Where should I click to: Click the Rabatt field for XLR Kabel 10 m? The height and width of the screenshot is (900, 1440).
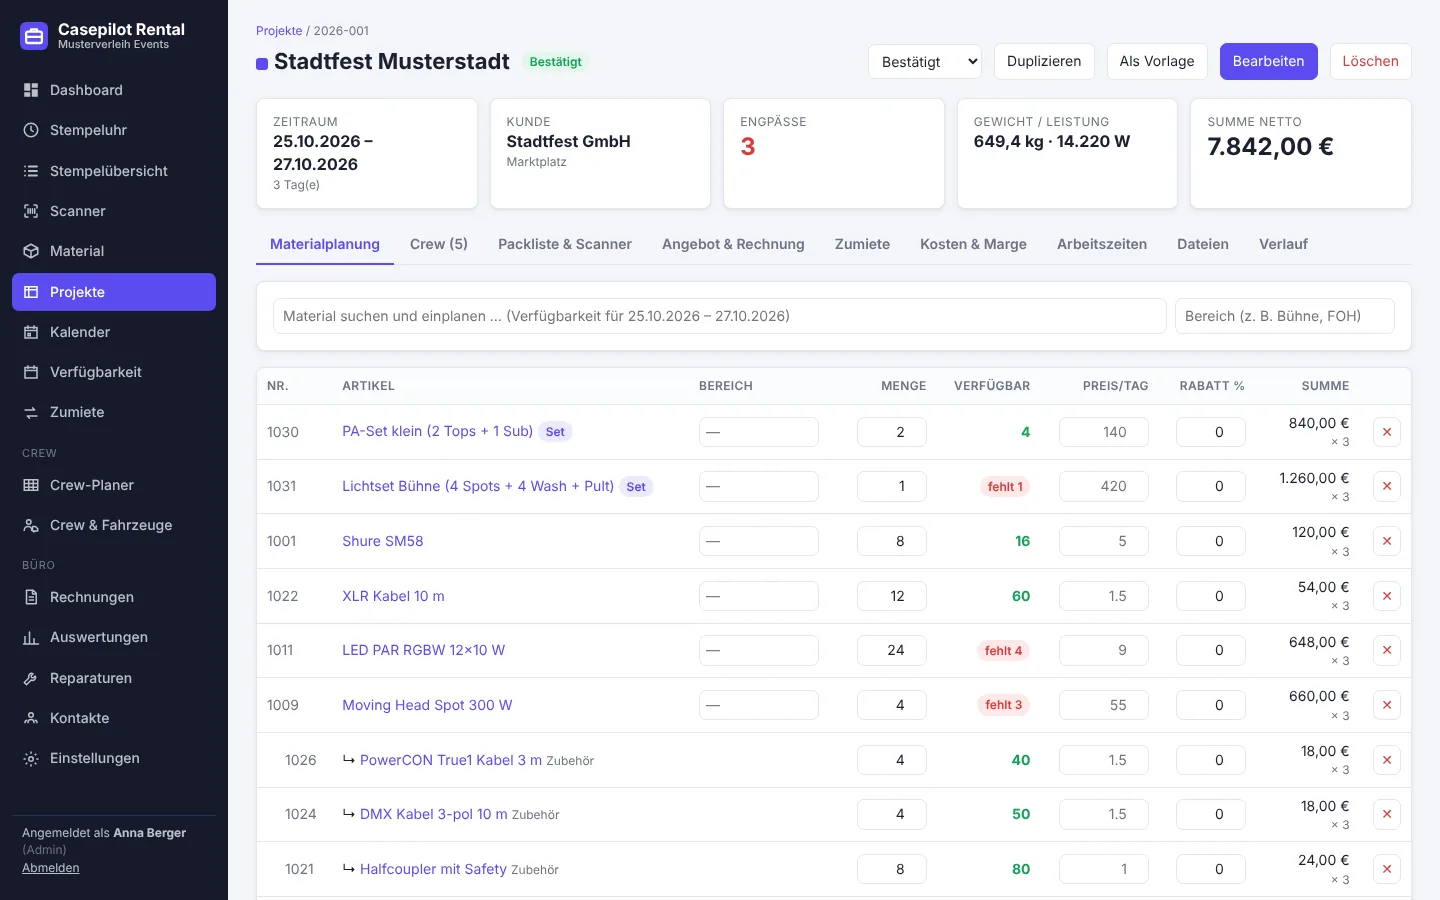click(x=1210, y=596)
